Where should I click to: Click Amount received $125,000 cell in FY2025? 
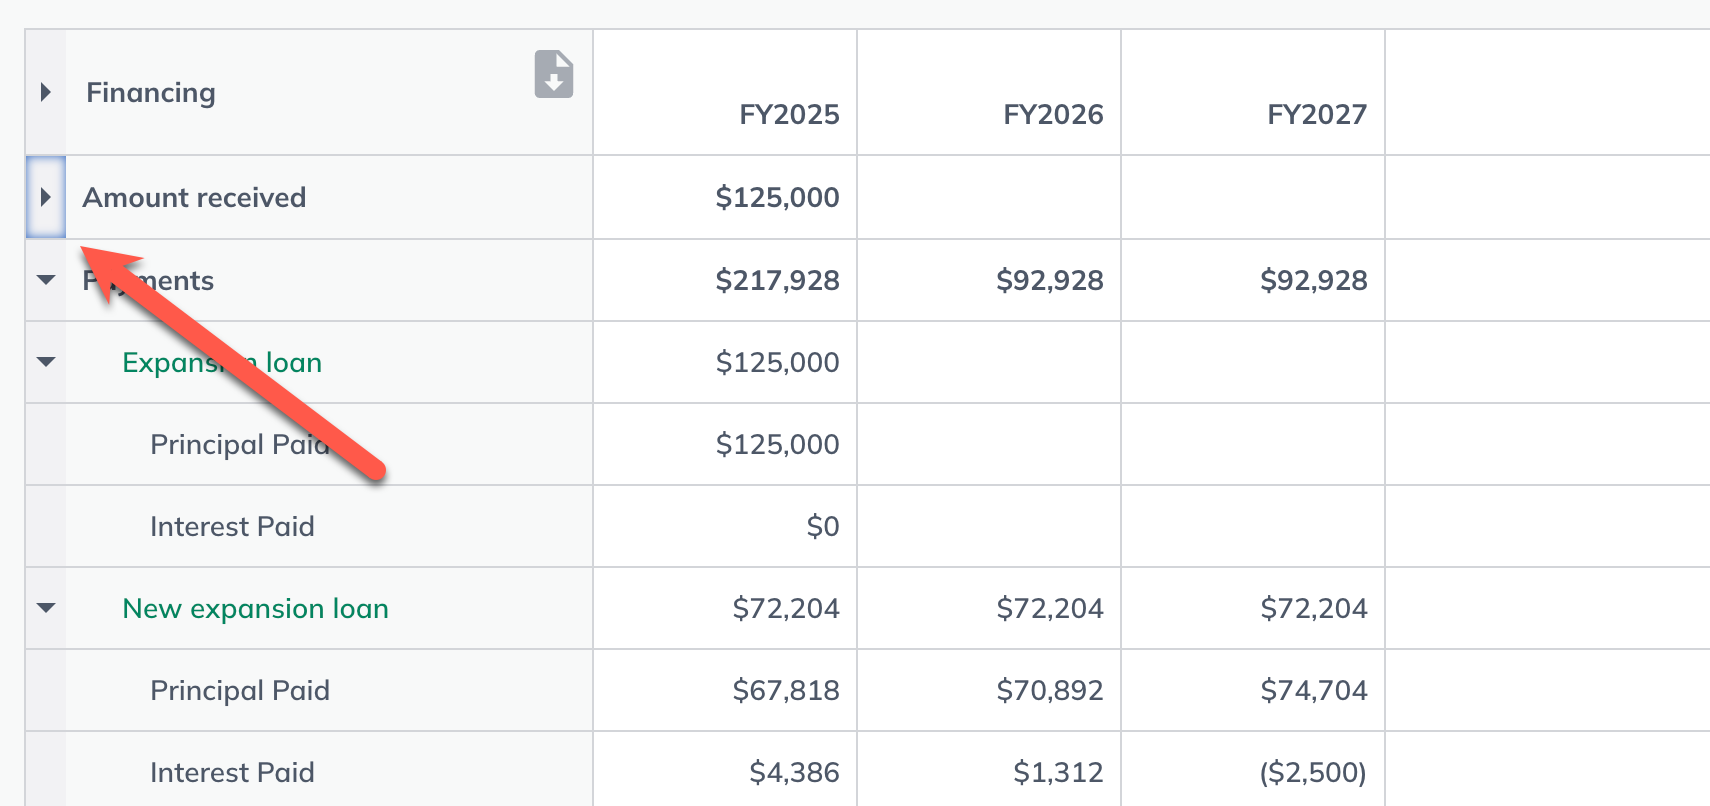point(725,197)
